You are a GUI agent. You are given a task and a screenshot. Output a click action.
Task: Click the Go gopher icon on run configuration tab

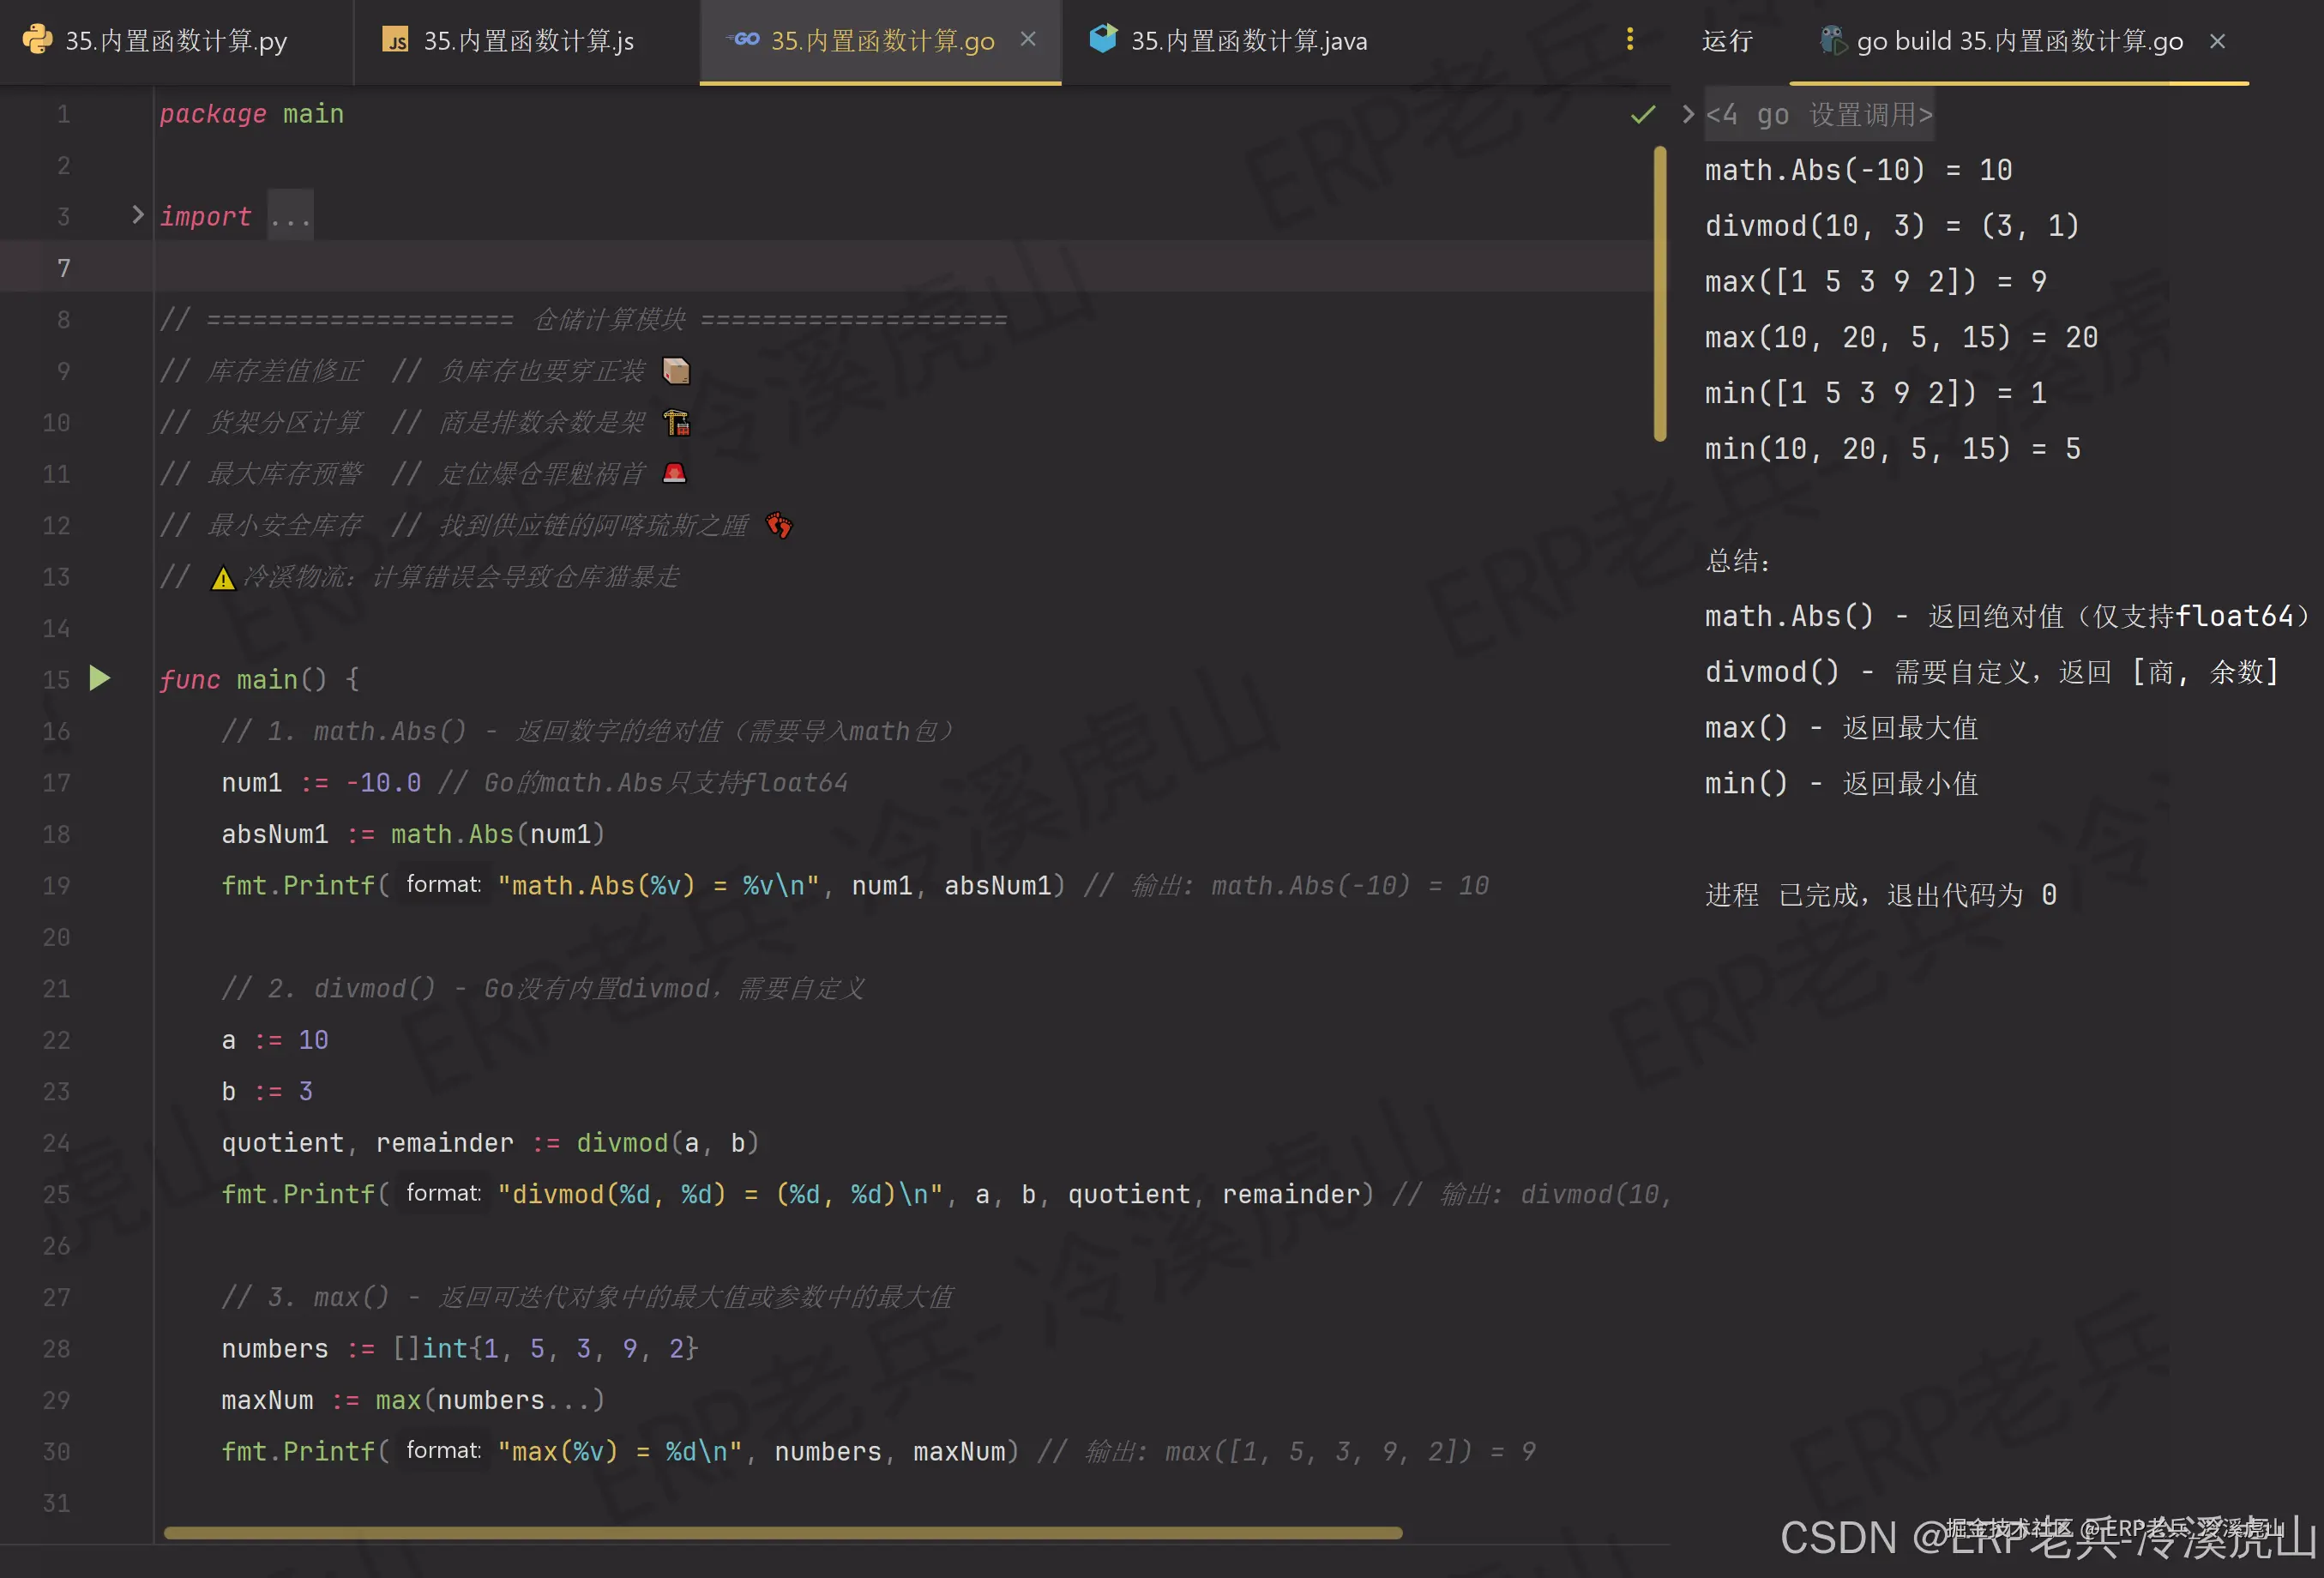1832,41
